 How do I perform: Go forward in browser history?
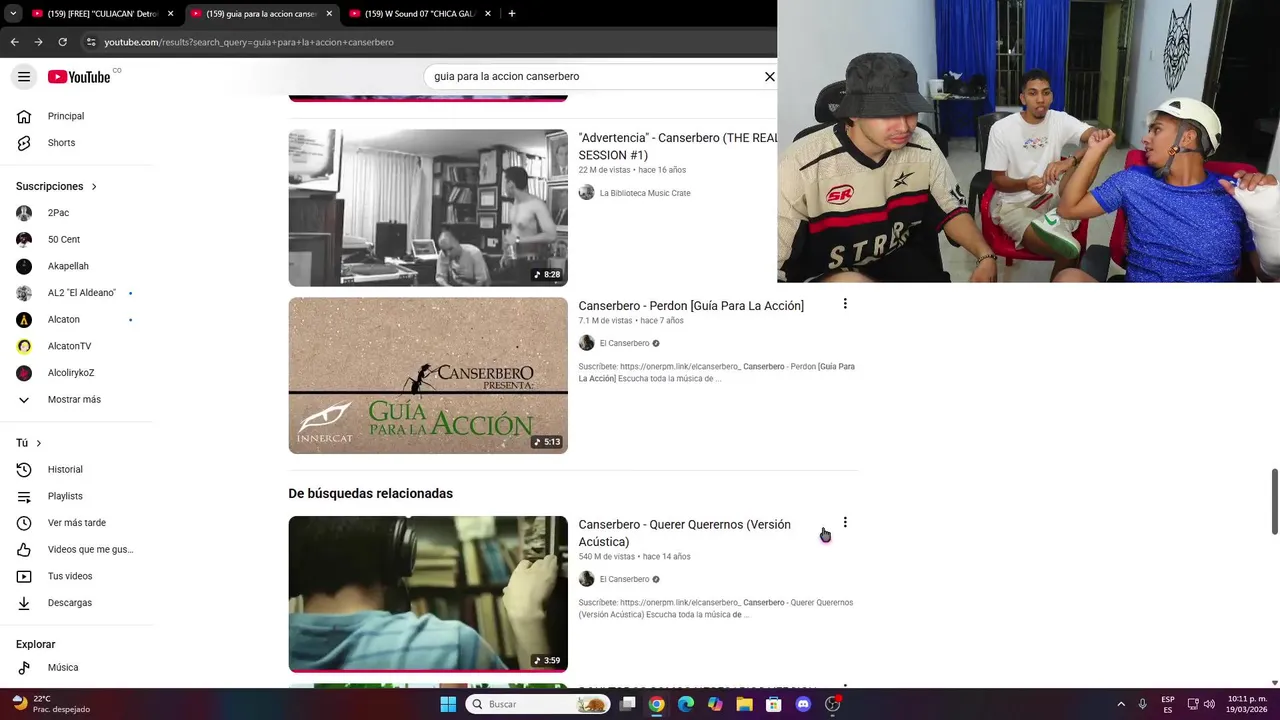tap(38, 42)
